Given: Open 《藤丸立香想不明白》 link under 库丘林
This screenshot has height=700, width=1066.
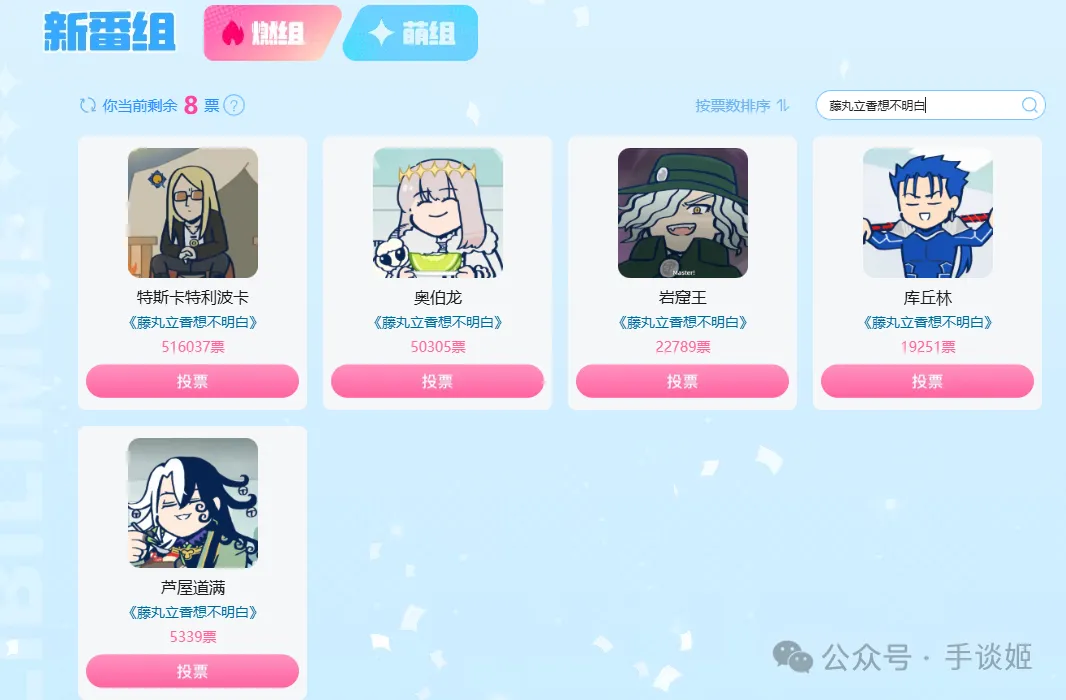Looking at the screenshot, I should 927,322.
